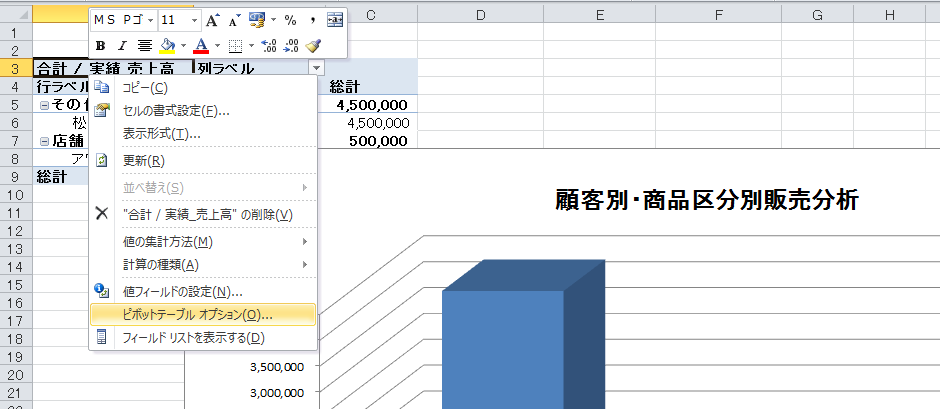940x409 pixels.
Task: Apply comma style number format
Action: [312, 20]
